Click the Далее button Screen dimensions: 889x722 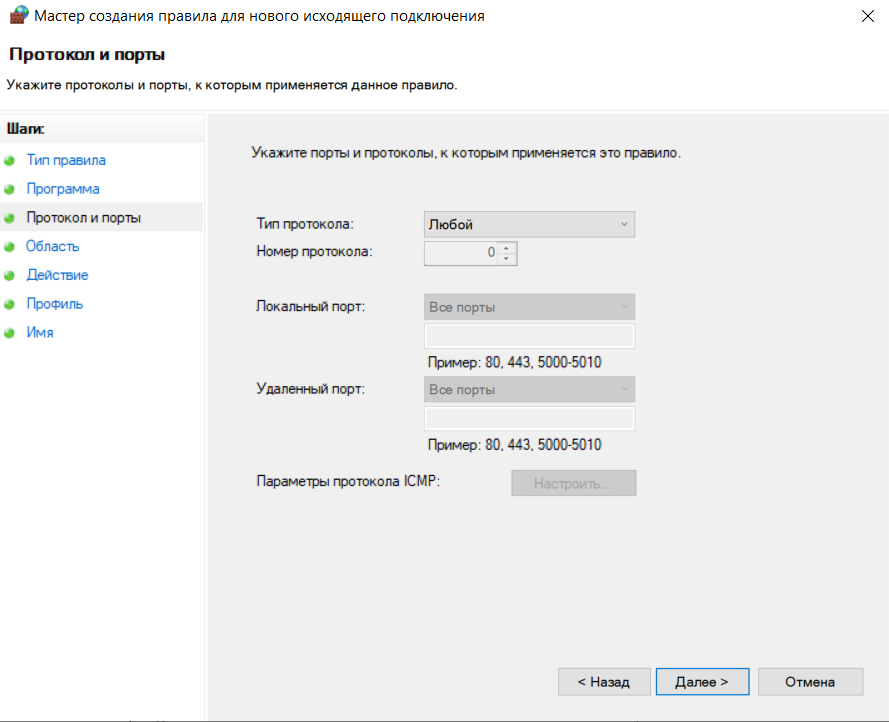[702, 682]
